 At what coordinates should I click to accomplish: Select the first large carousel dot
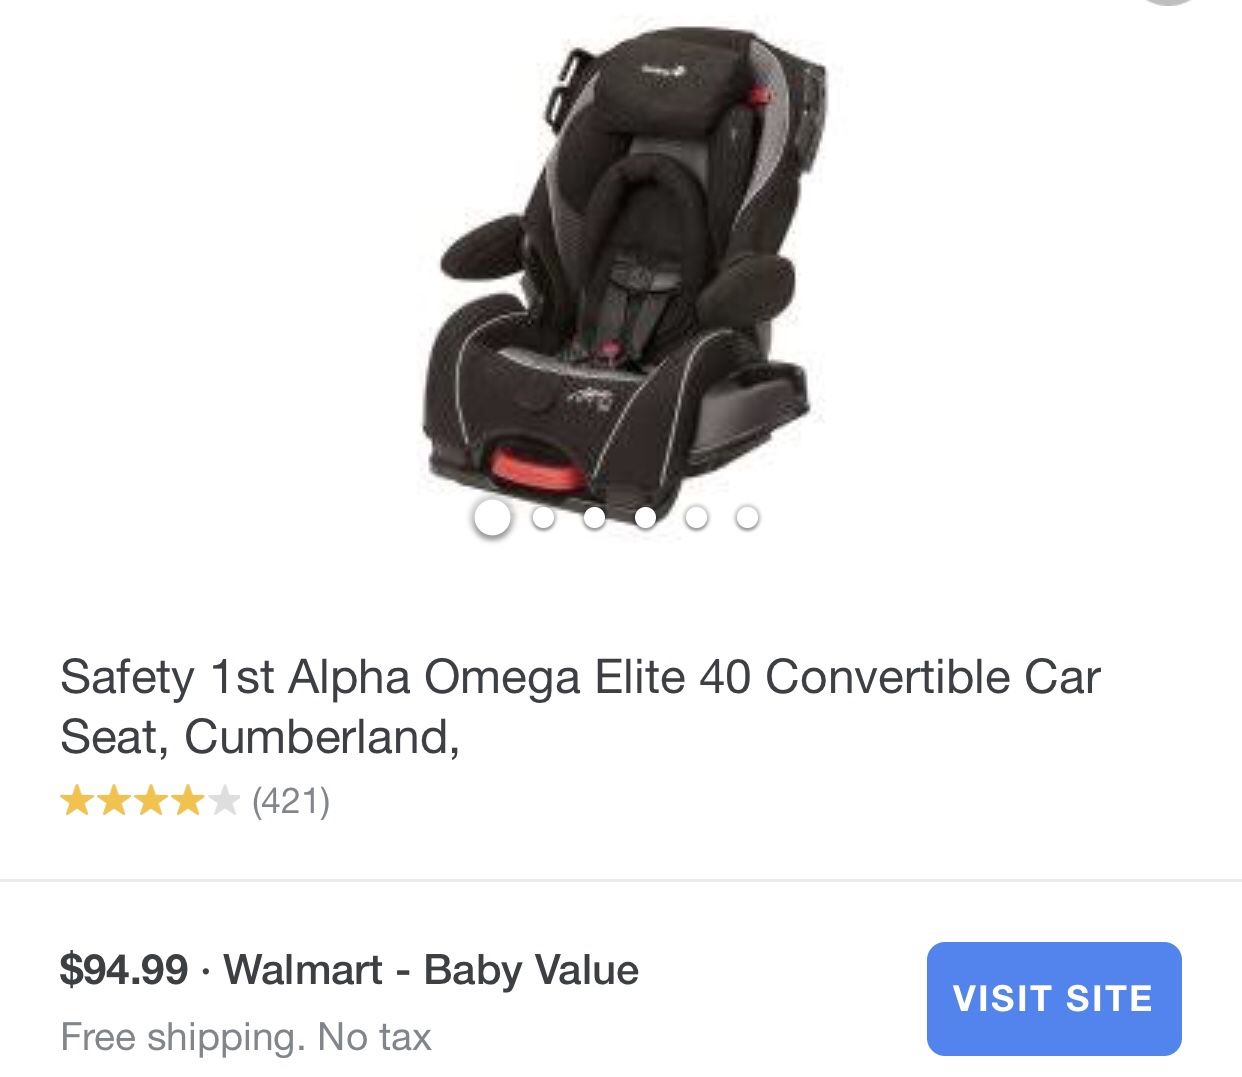[x=492, y=518]
